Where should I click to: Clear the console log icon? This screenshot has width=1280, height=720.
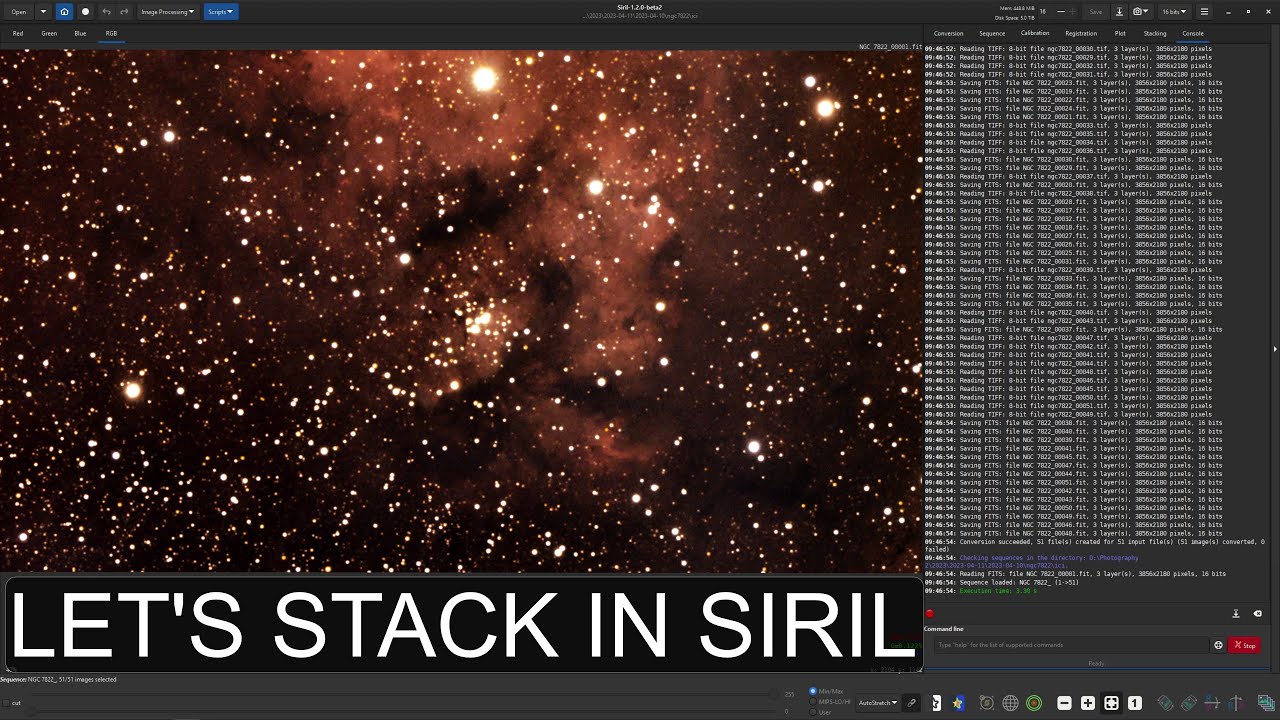1258,614
